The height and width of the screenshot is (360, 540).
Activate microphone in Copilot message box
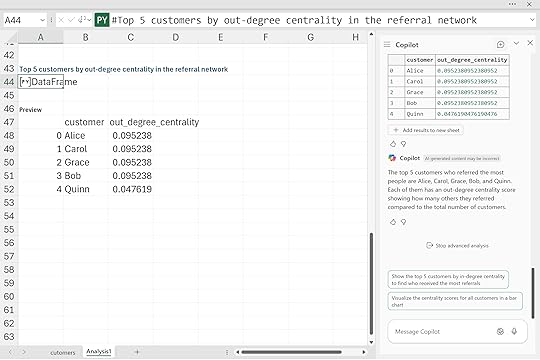tap(514, 331)
